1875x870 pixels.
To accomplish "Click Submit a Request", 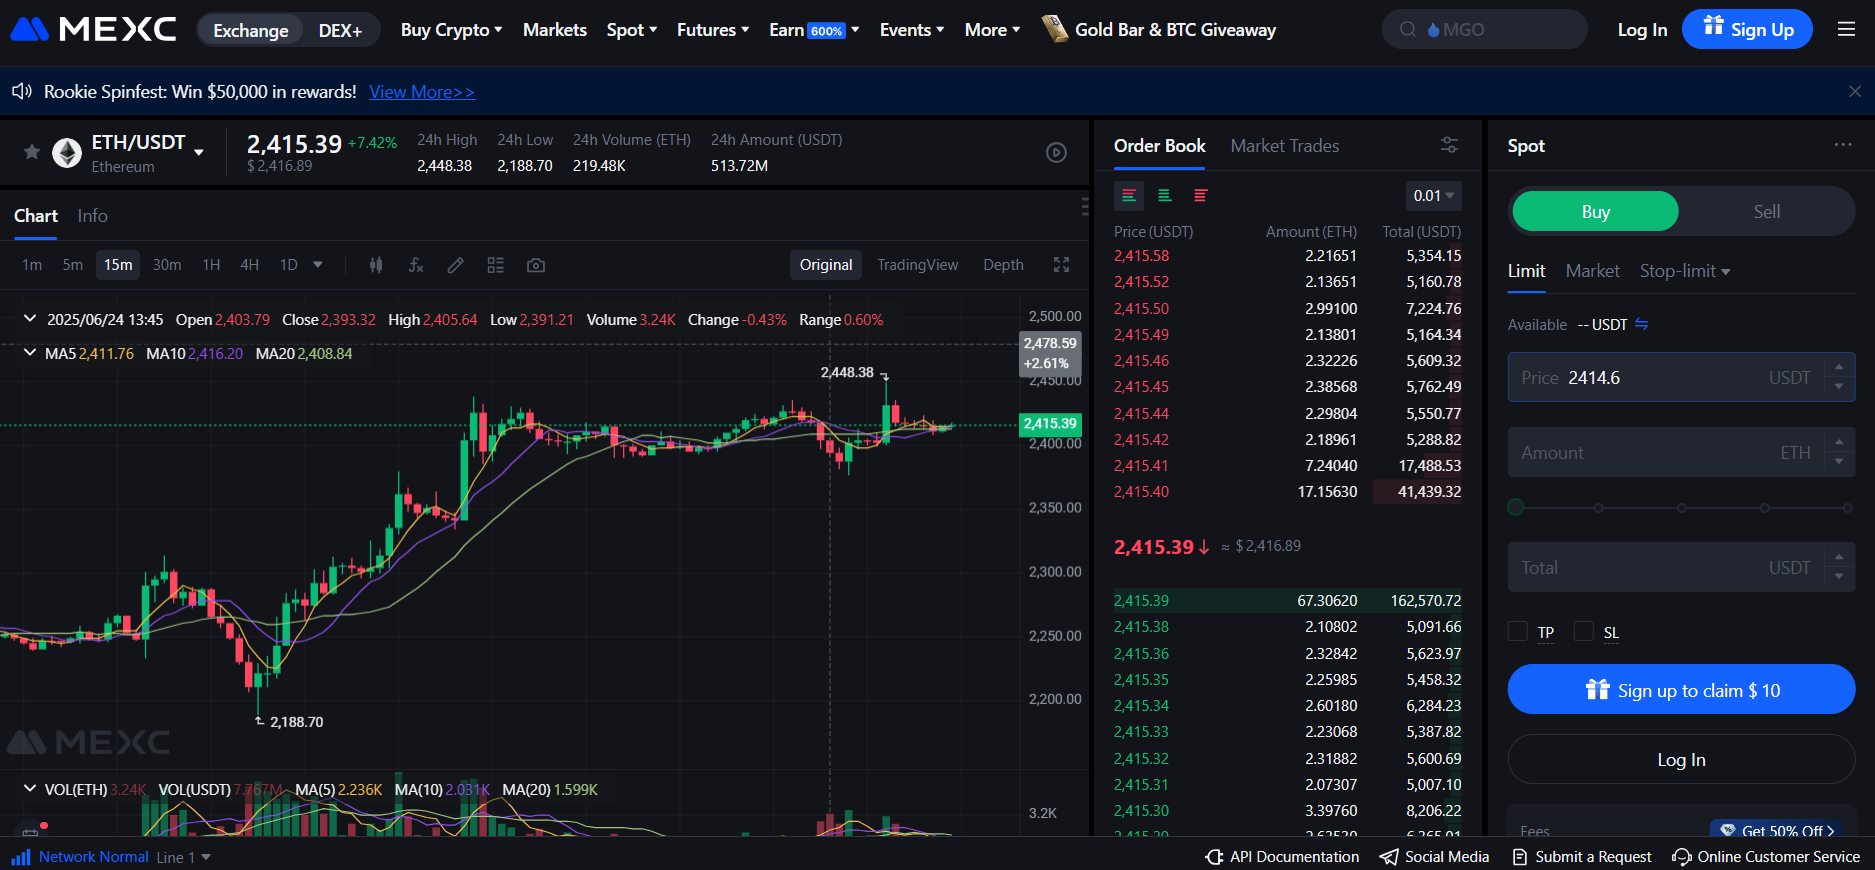I will tap(1582, 857).
